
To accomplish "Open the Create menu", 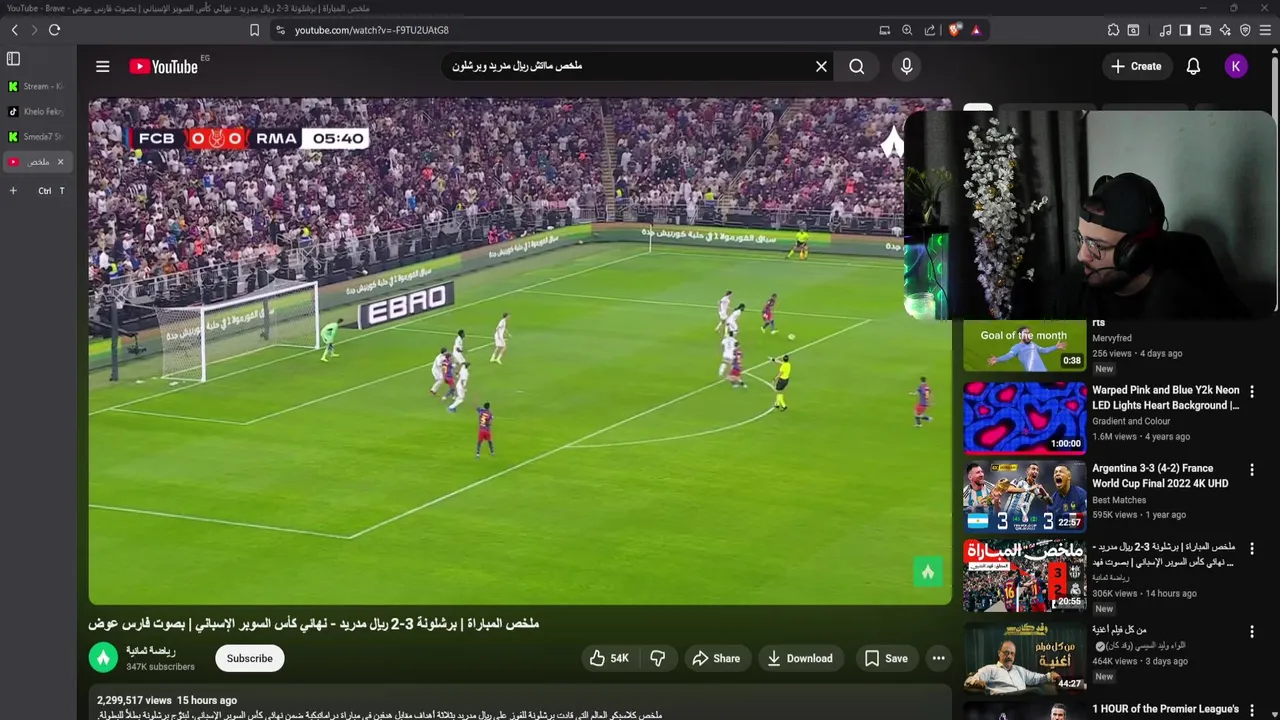I will tap(1136, 66).
